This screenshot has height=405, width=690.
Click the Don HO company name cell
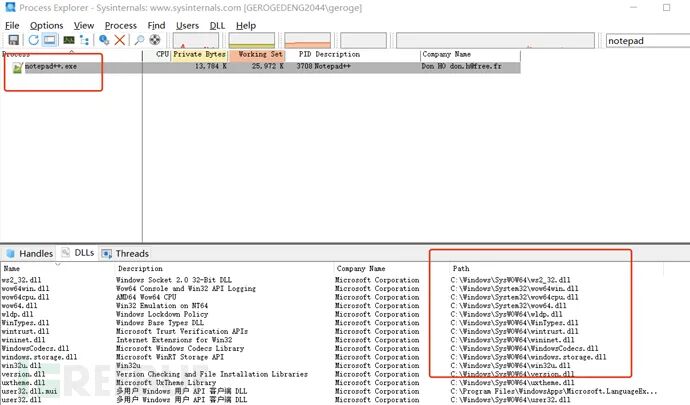(461, 66)
